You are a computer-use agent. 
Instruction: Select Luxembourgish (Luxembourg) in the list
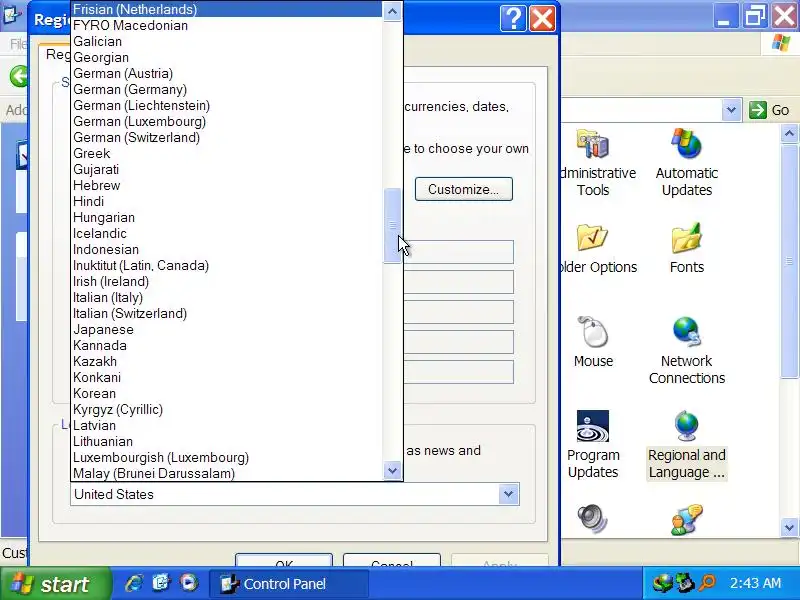point(227,458)
